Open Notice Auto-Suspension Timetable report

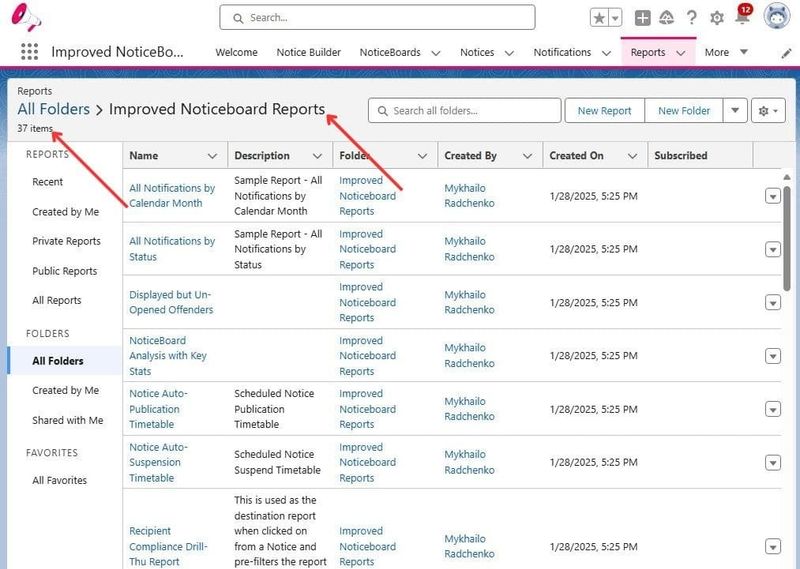pos(158,462)
